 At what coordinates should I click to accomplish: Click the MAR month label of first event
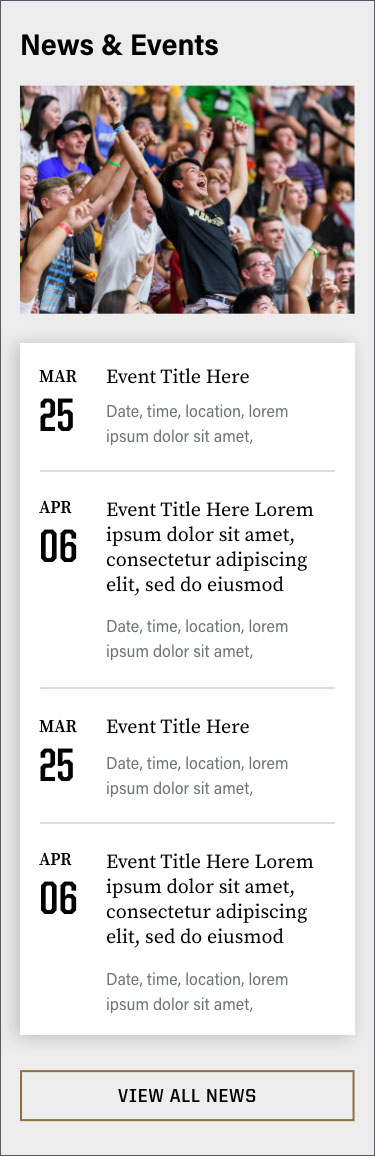pos(57,377)
